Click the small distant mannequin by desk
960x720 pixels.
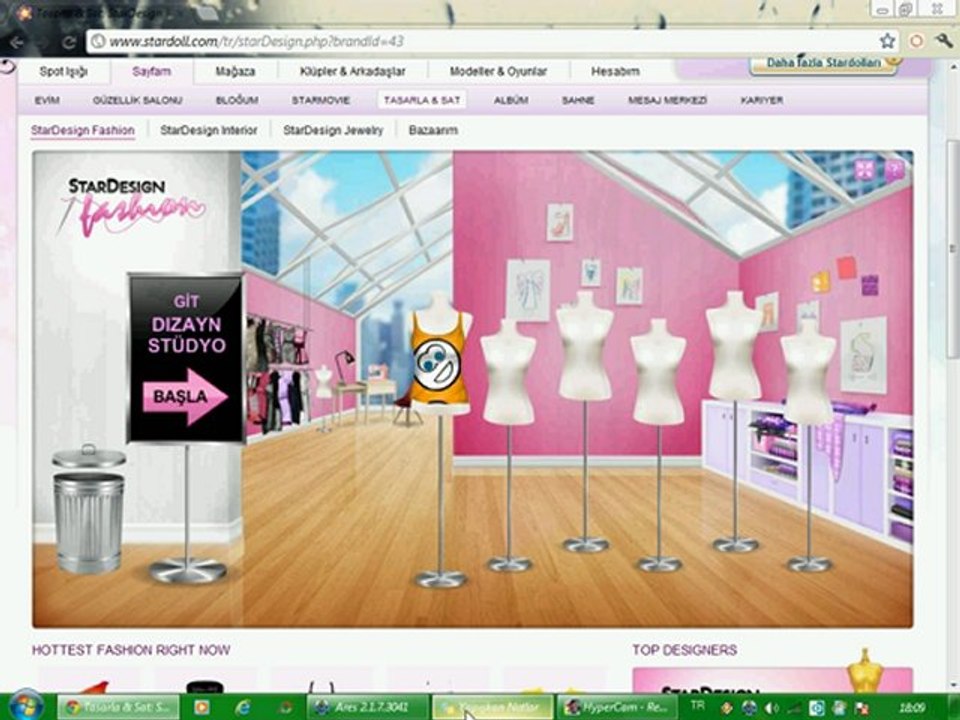323,397
